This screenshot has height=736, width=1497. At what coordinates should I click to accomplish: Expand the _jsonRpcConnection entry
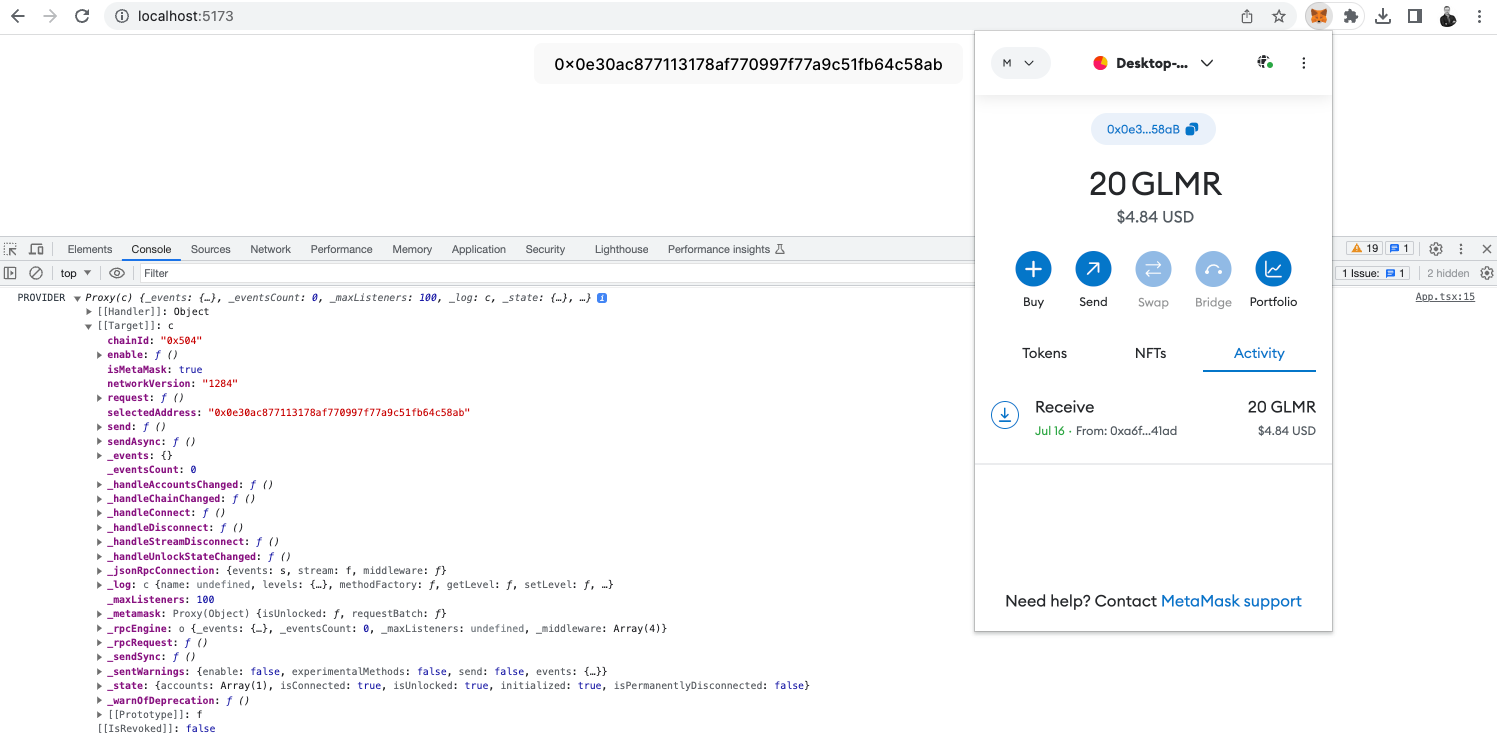(x=99, y=571)
